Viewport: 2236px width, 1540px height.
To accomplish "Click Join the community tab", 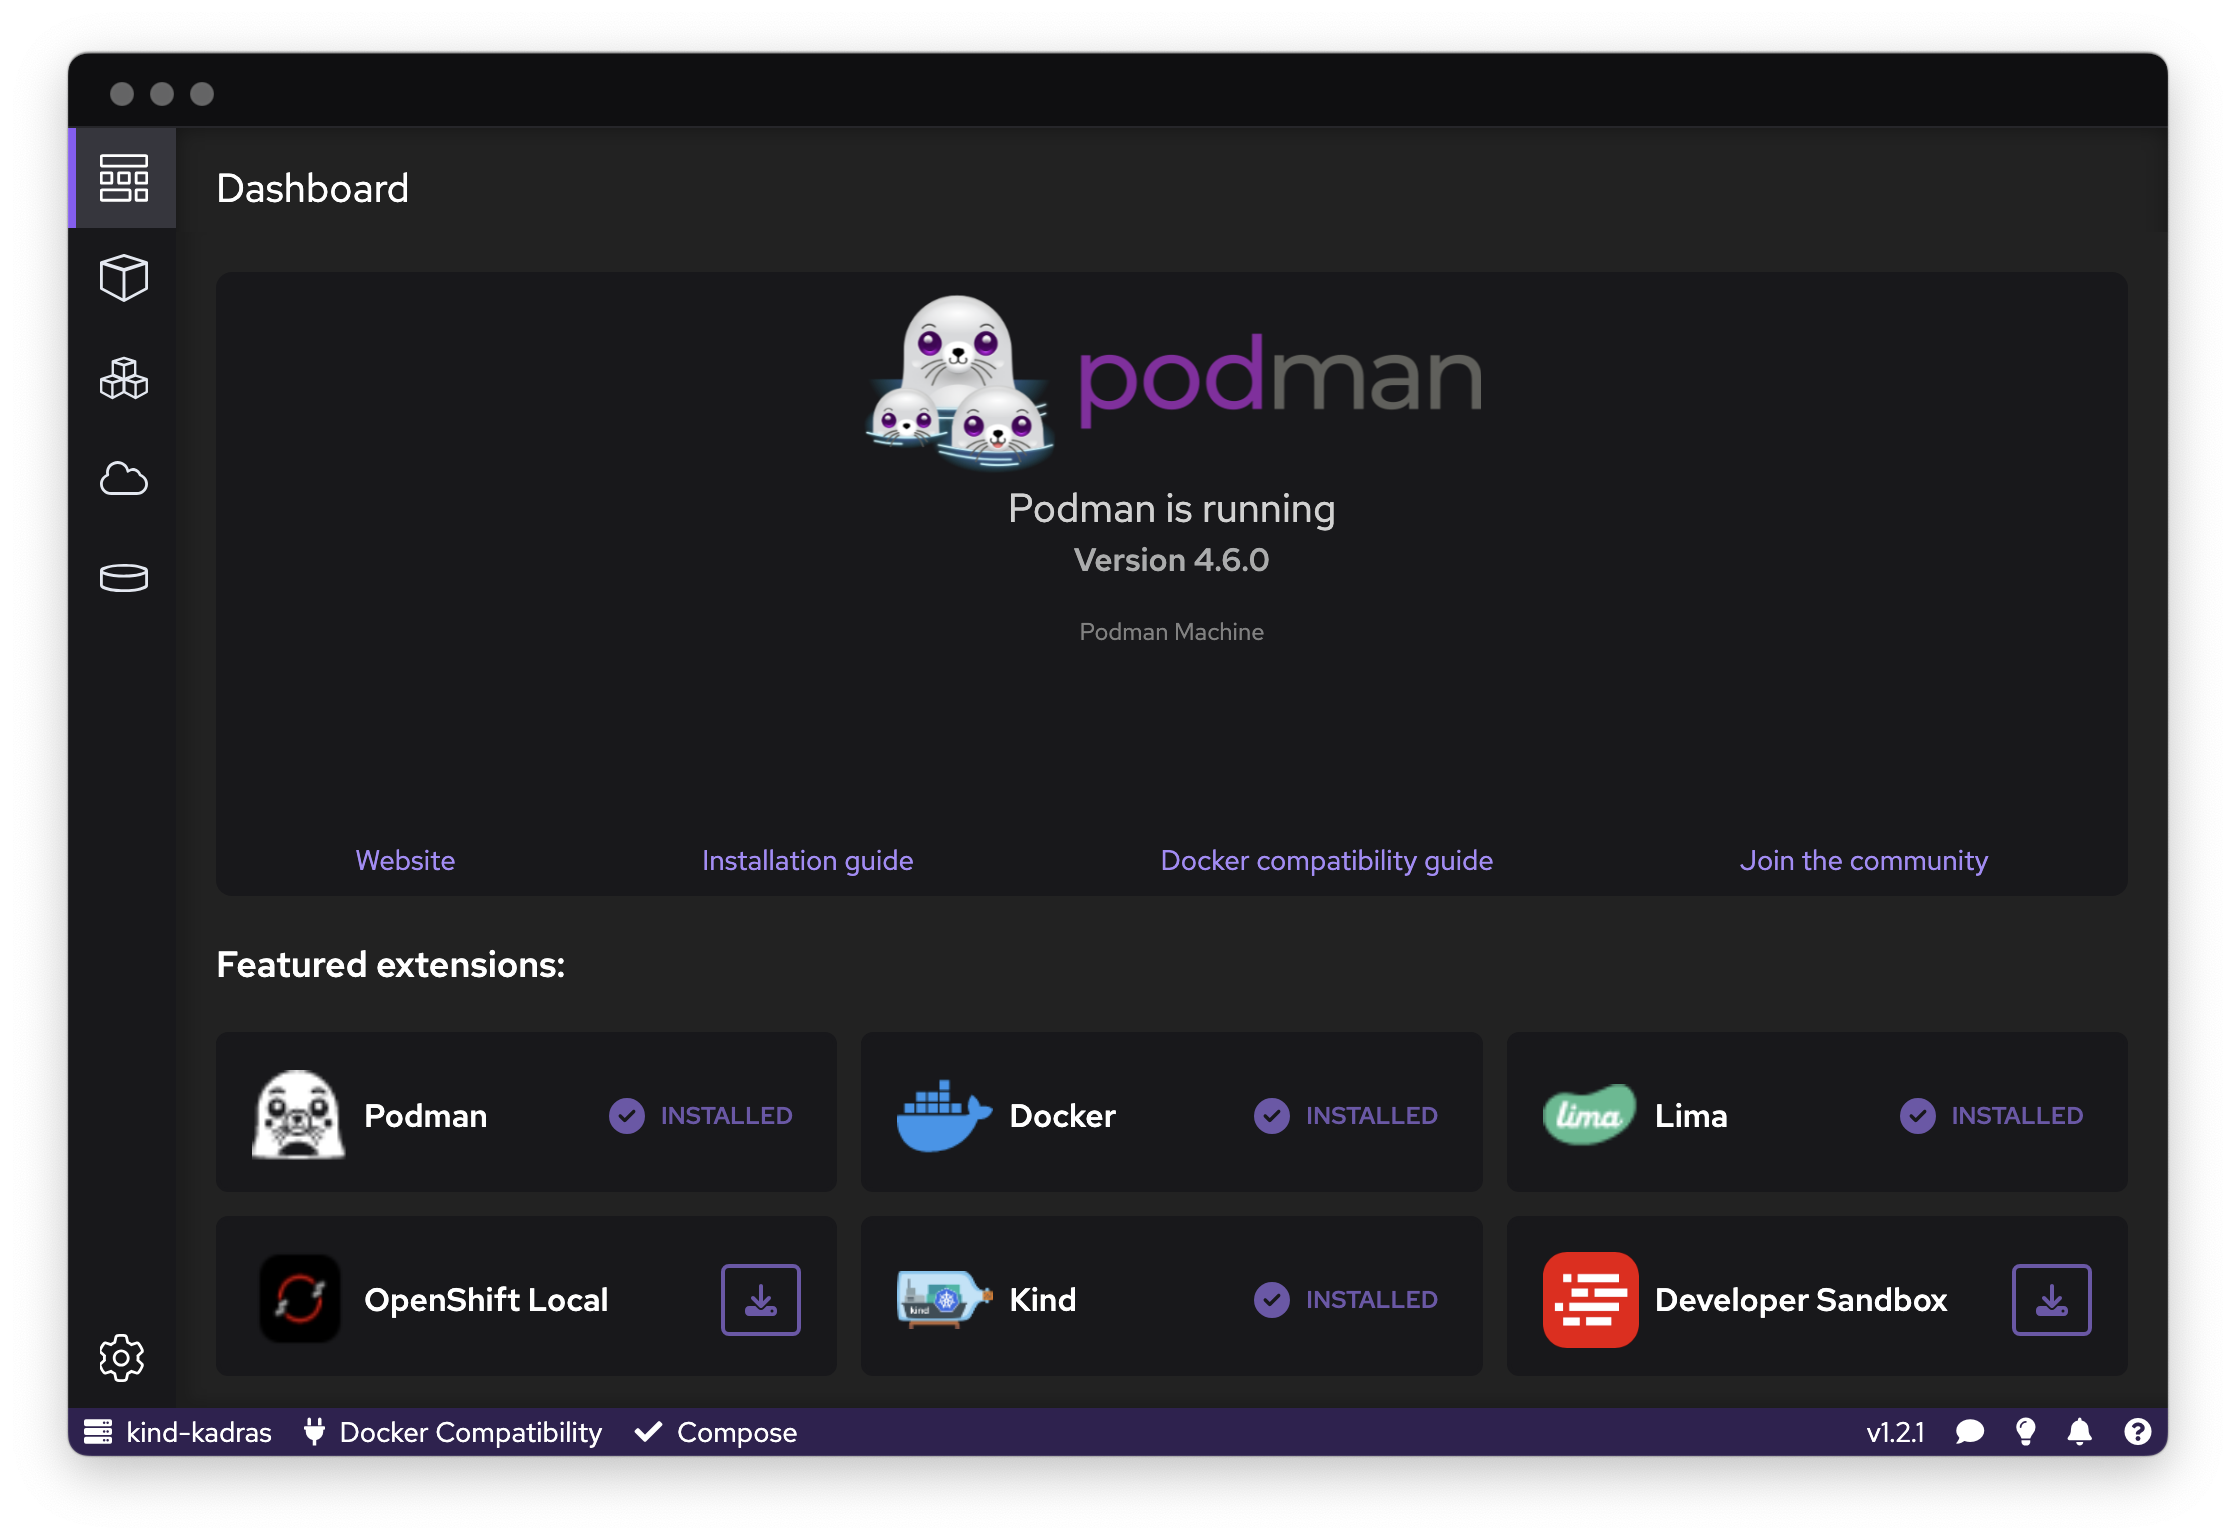I will (1864, 858).
